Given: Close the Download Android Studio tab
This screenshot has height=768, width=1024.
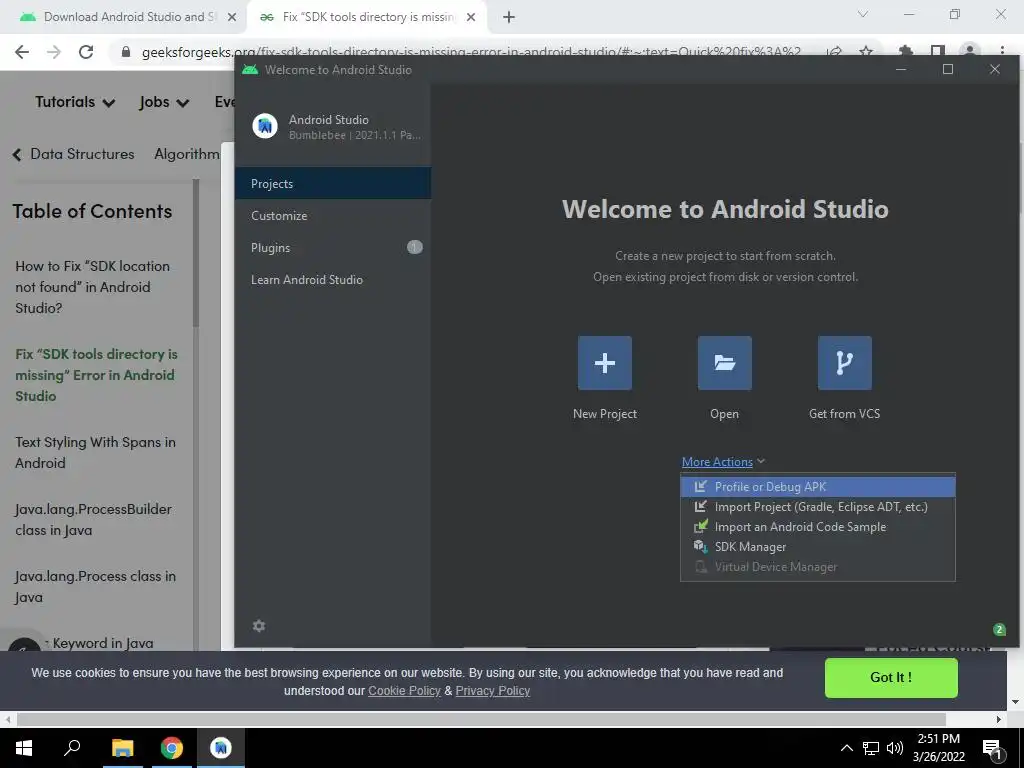Looking at the screenshot, I should tap(232, 18).
